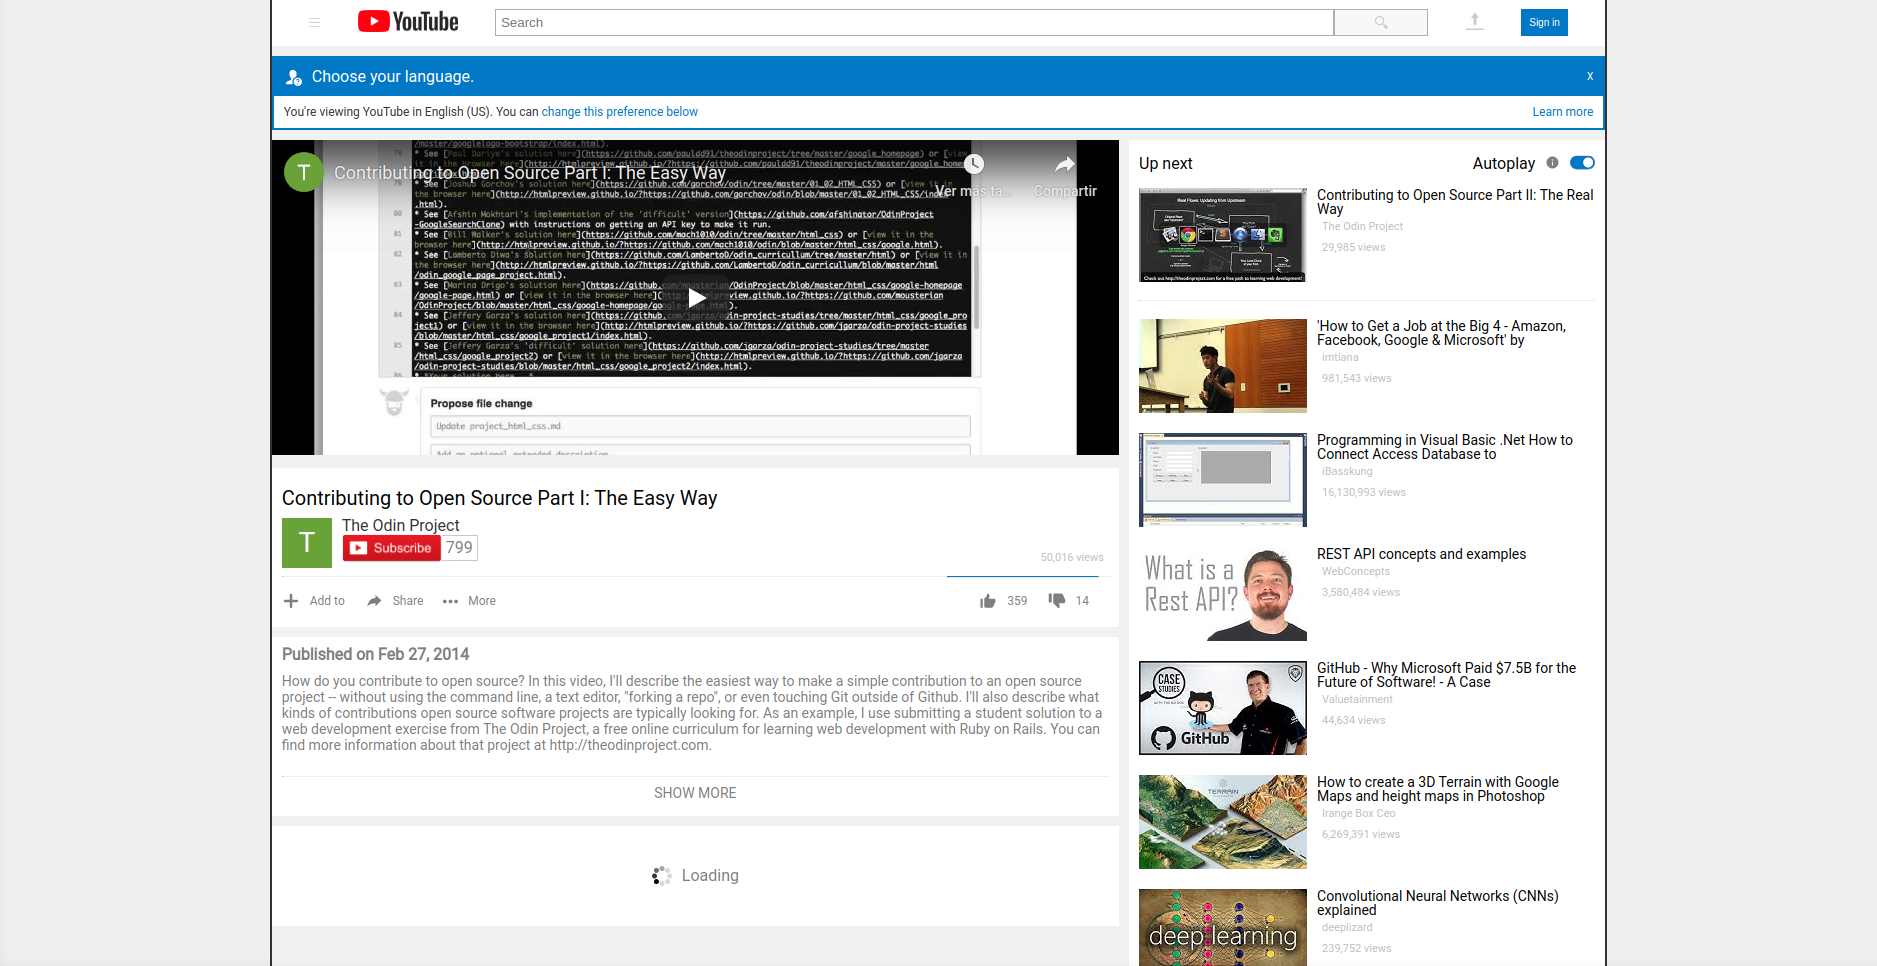The height and width of the screenshot is (966, 1877).
Task: Click the 'Up next' heading
Action: [x=1166, y=163]
